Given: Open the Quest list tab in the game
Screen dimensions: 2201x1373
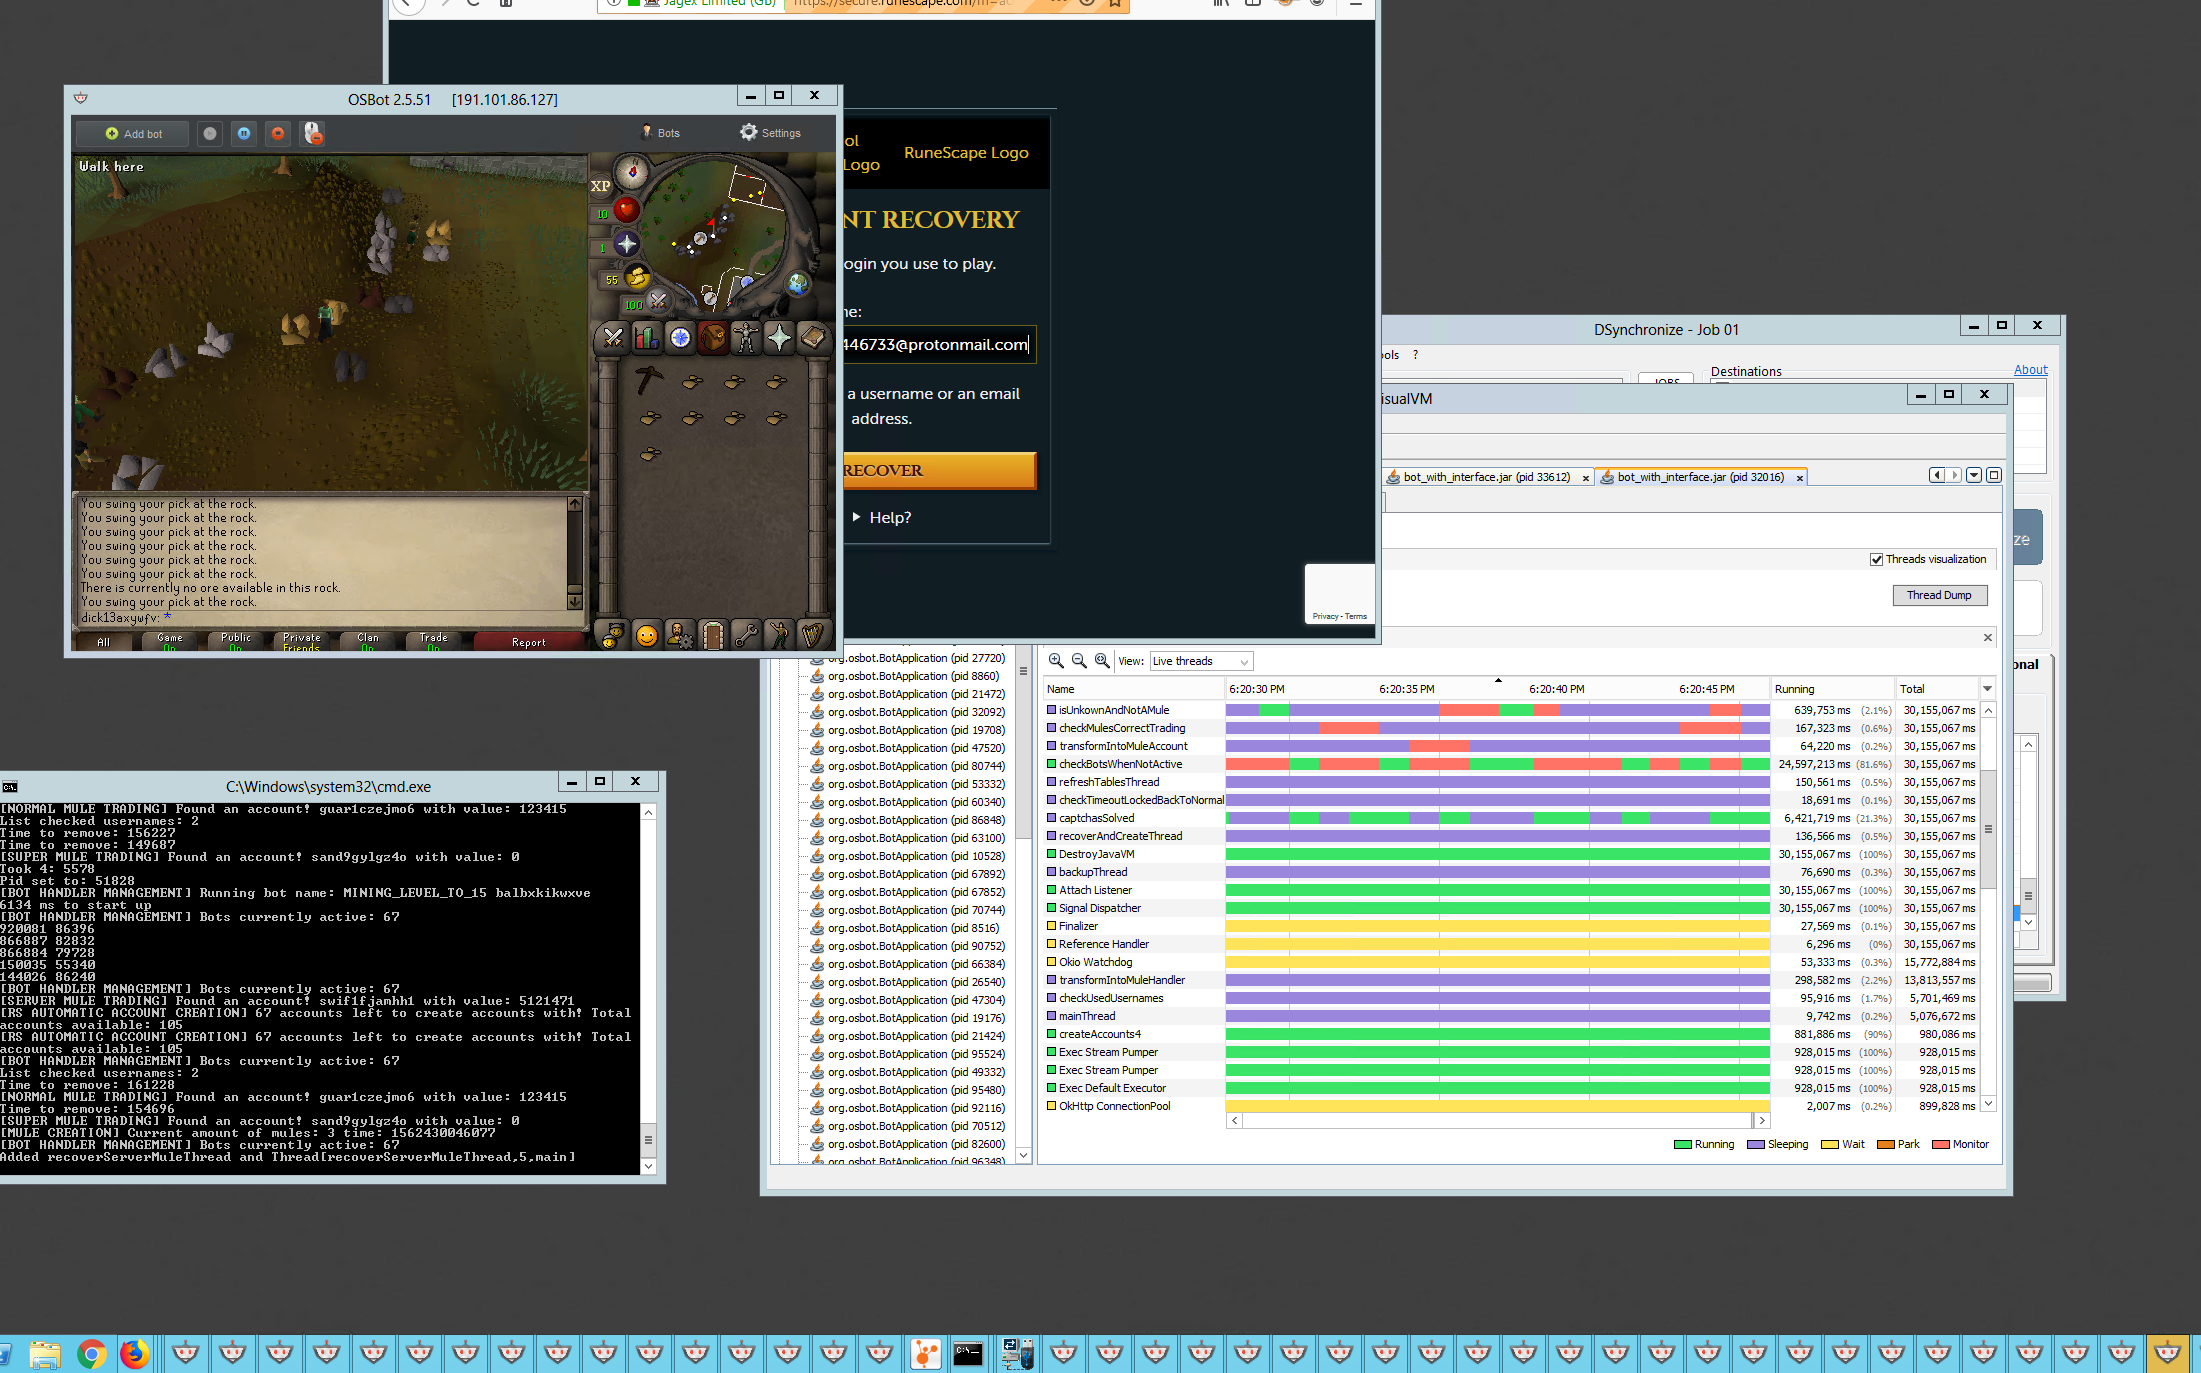Looking at the screenshot, I should tap(680, 338).
